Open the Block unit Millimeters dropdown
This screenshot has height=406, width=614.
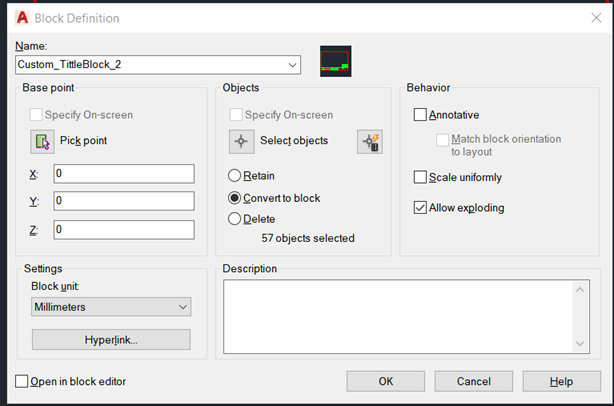[111, 307]
